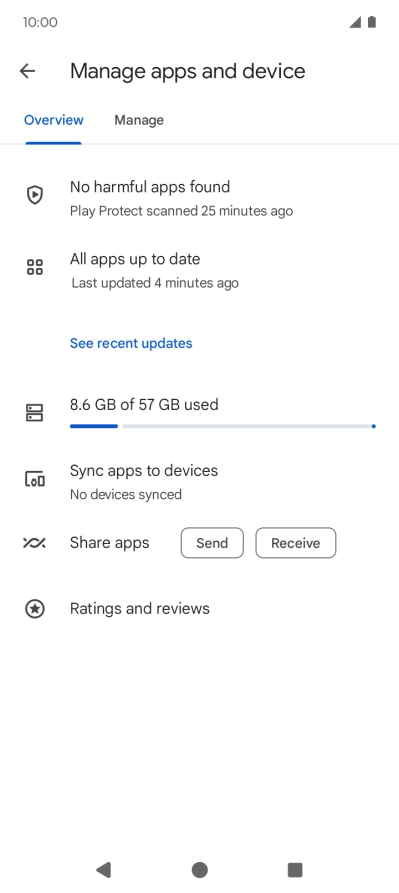Select the Overview tab

pyautogui.click(x=54, y=120)
